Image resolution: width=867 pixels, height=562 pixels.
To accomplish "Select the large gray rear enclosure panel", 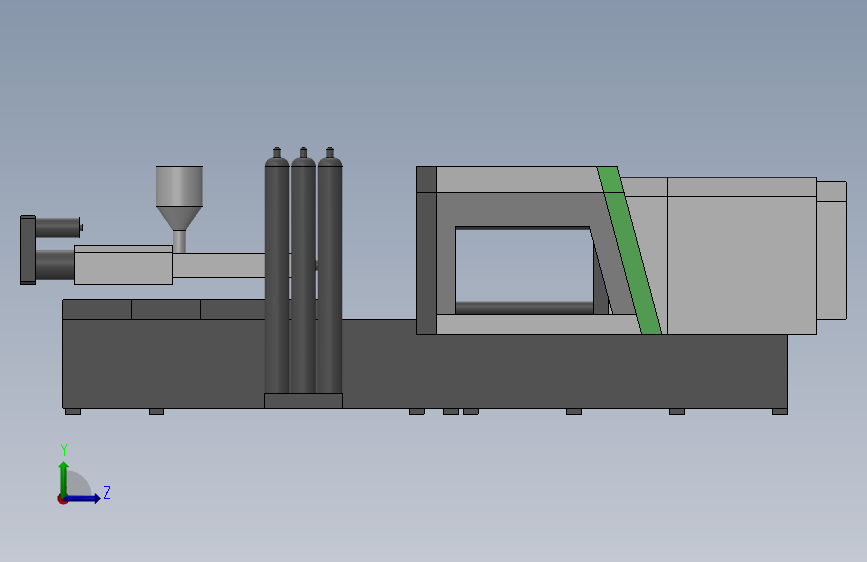I will (x=741, y=264).
